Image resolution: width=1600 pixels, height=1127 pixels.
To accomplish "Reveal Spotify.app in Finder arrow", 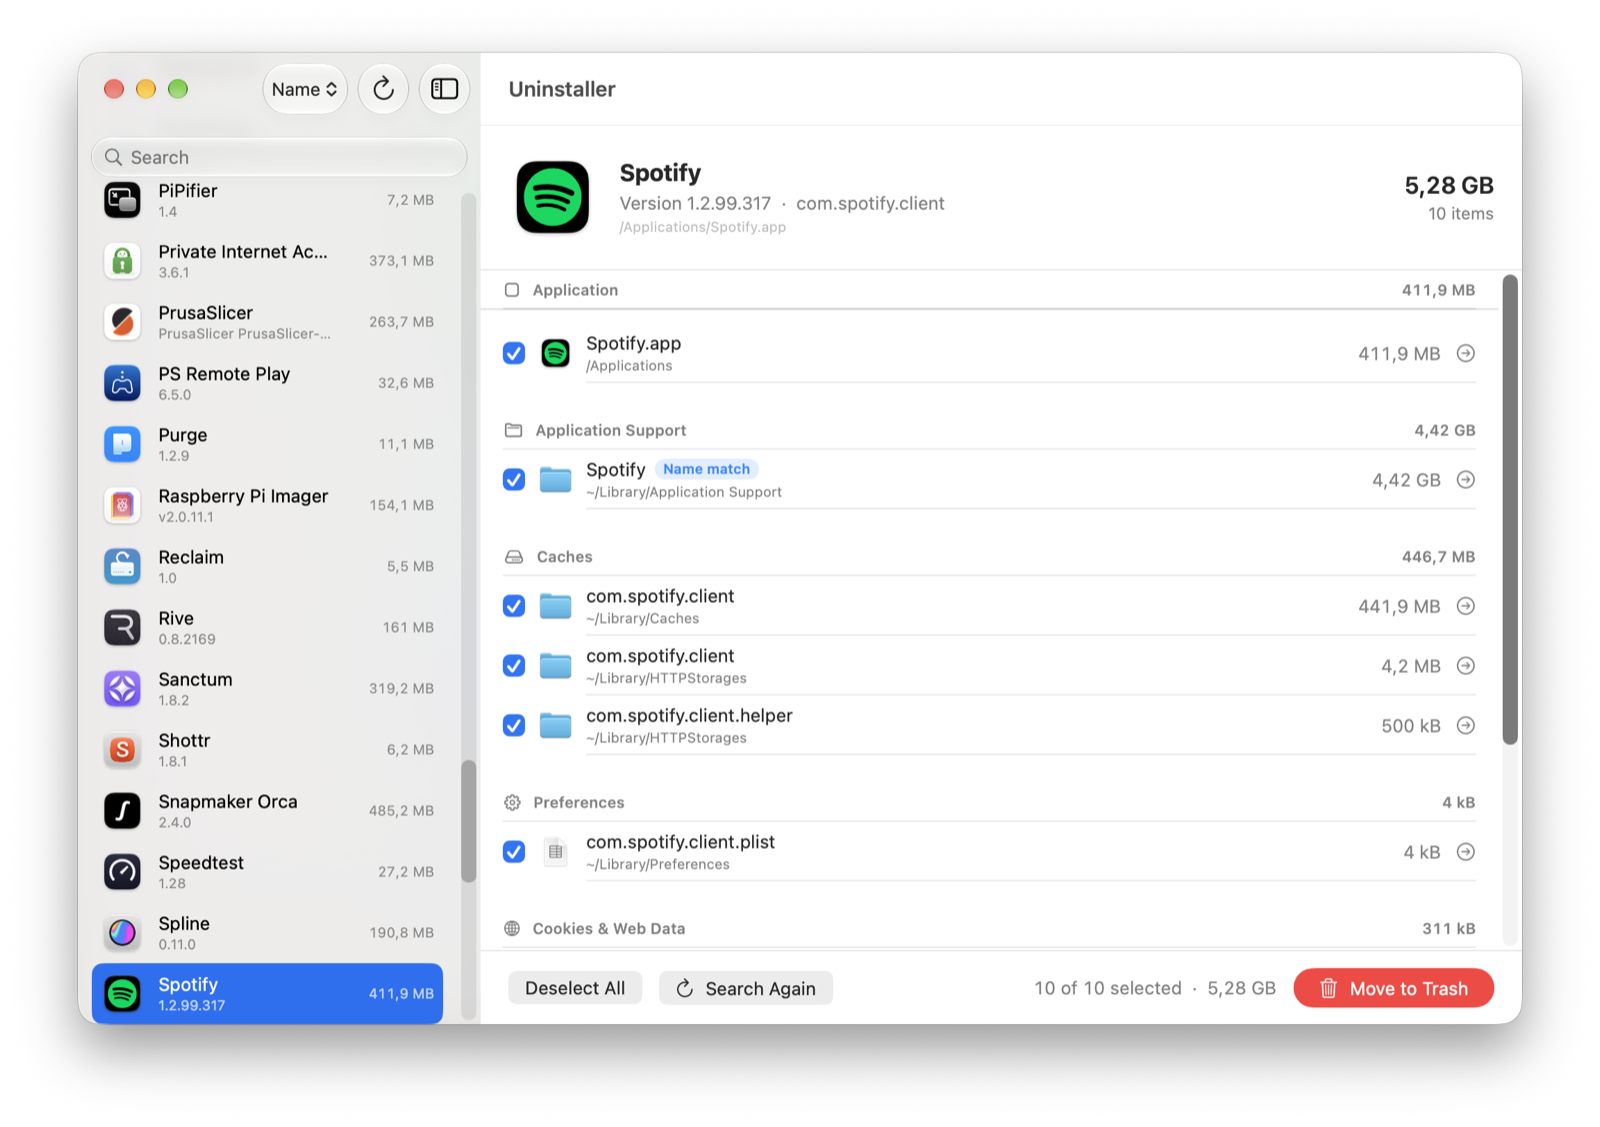I will 1466,353.
